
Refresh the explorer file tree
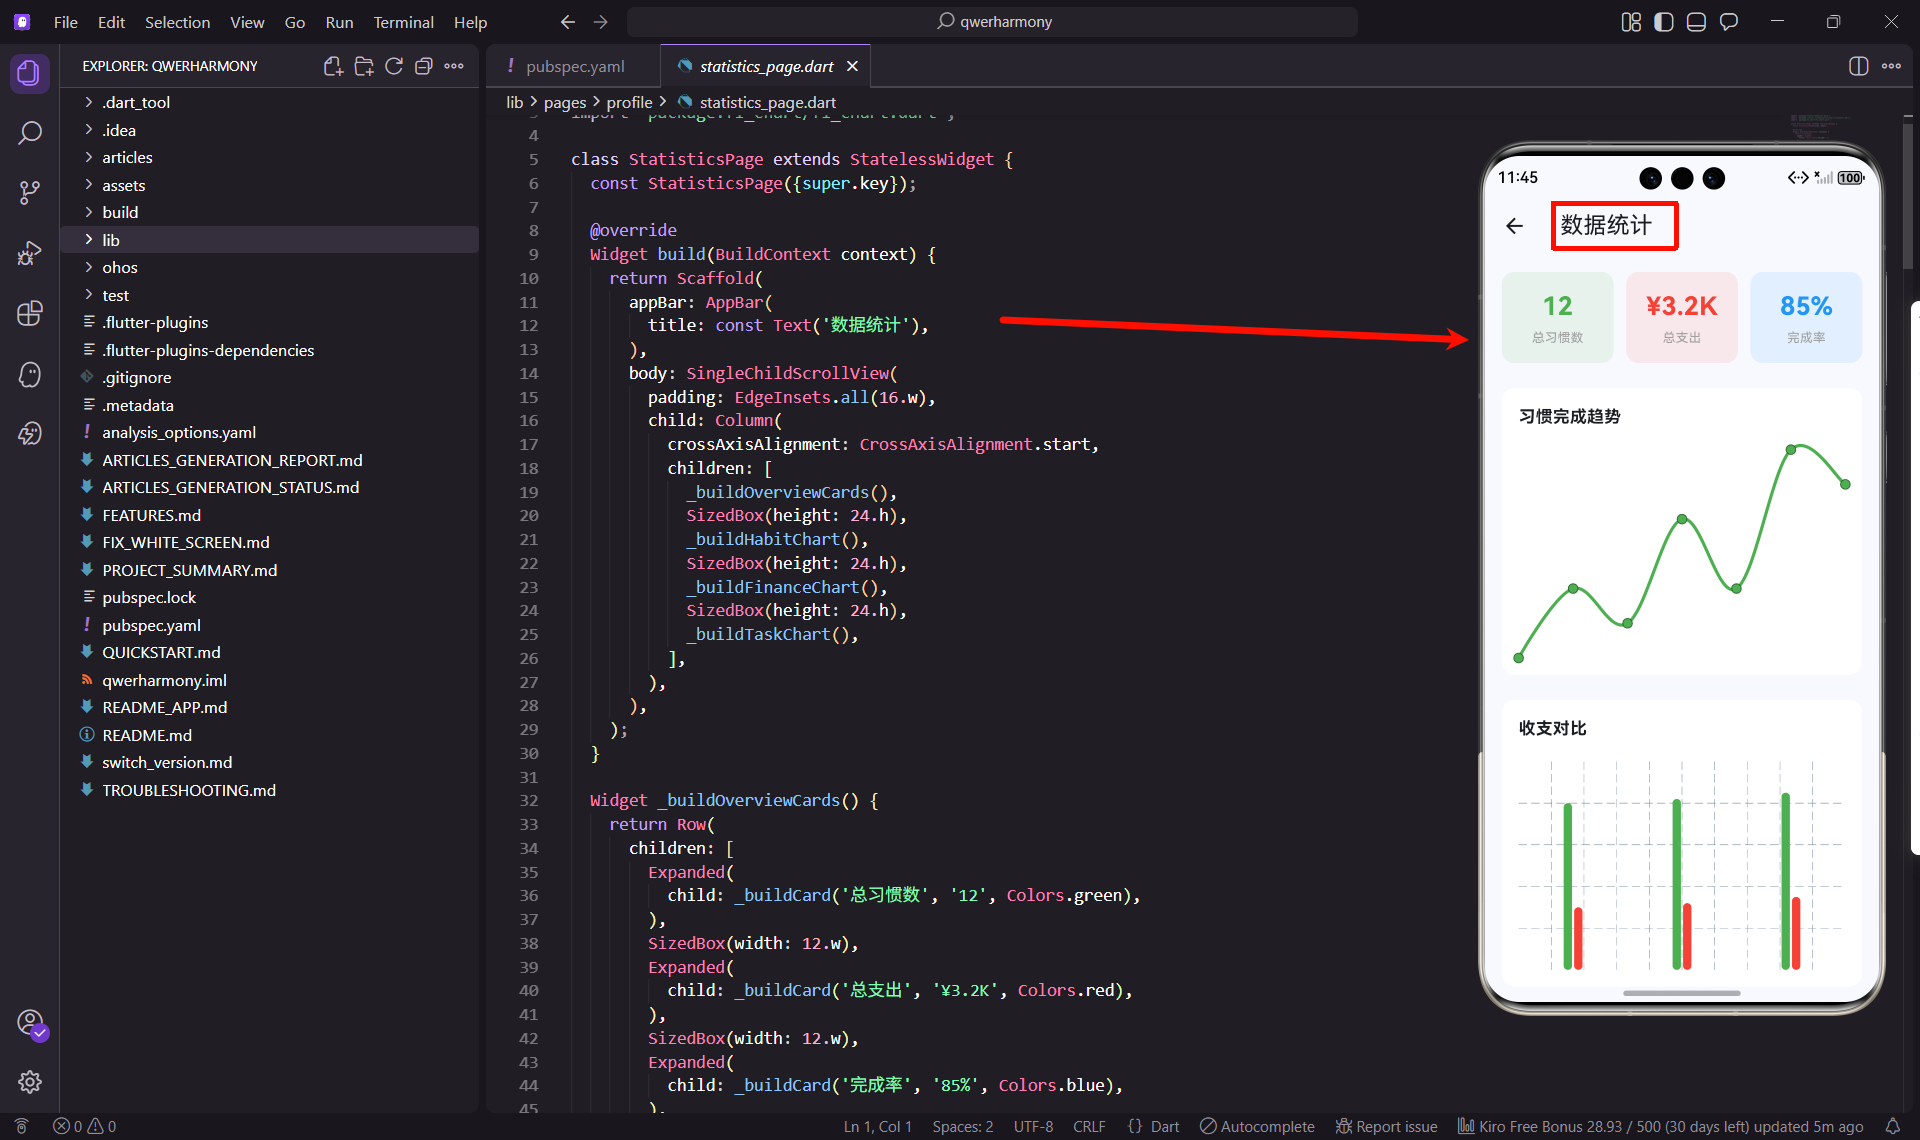click(x=394, y=66)
